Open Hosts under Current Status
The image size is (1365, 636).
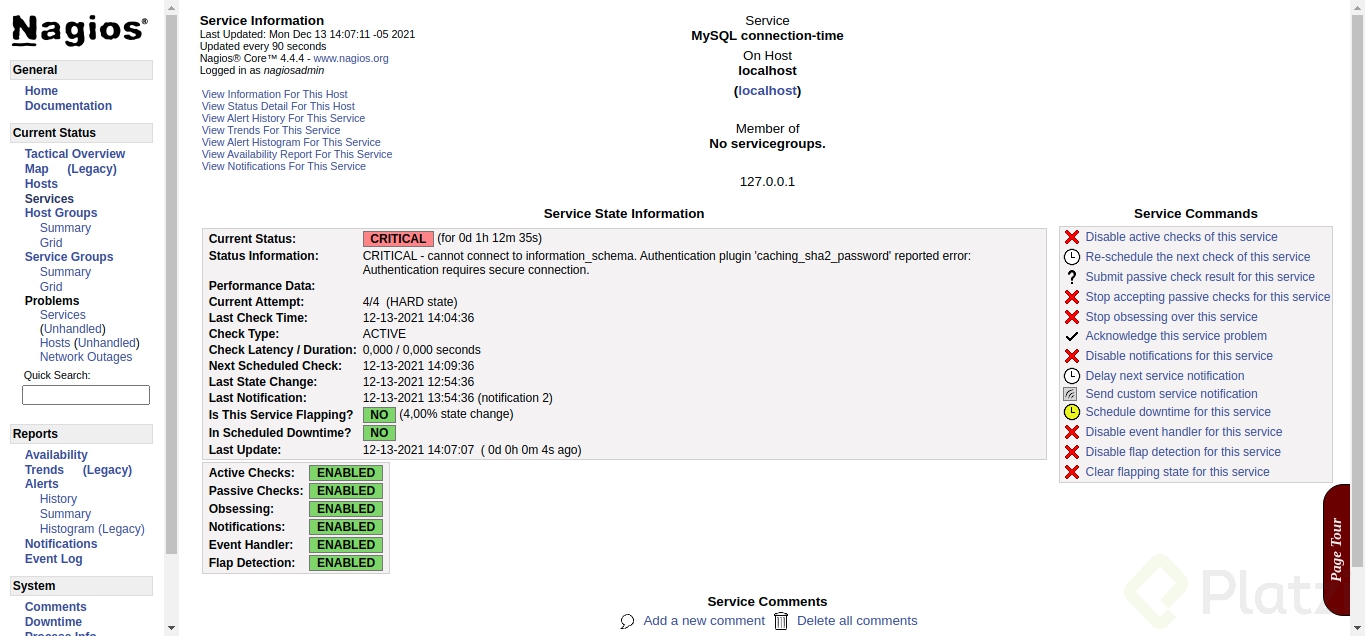pyautogui.click(x=41, y=184)
